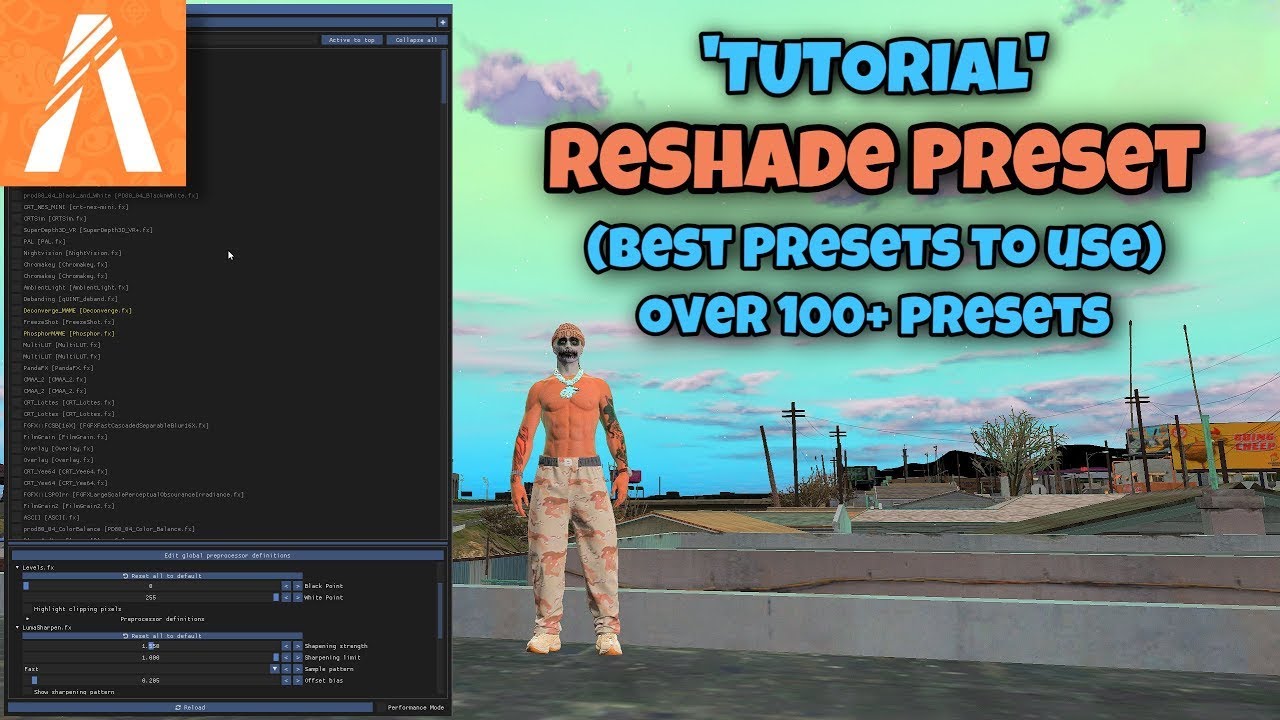Select row 'FGFX::LSPOIrr' effect
The image size is (1280, 720).
[133, 494]
